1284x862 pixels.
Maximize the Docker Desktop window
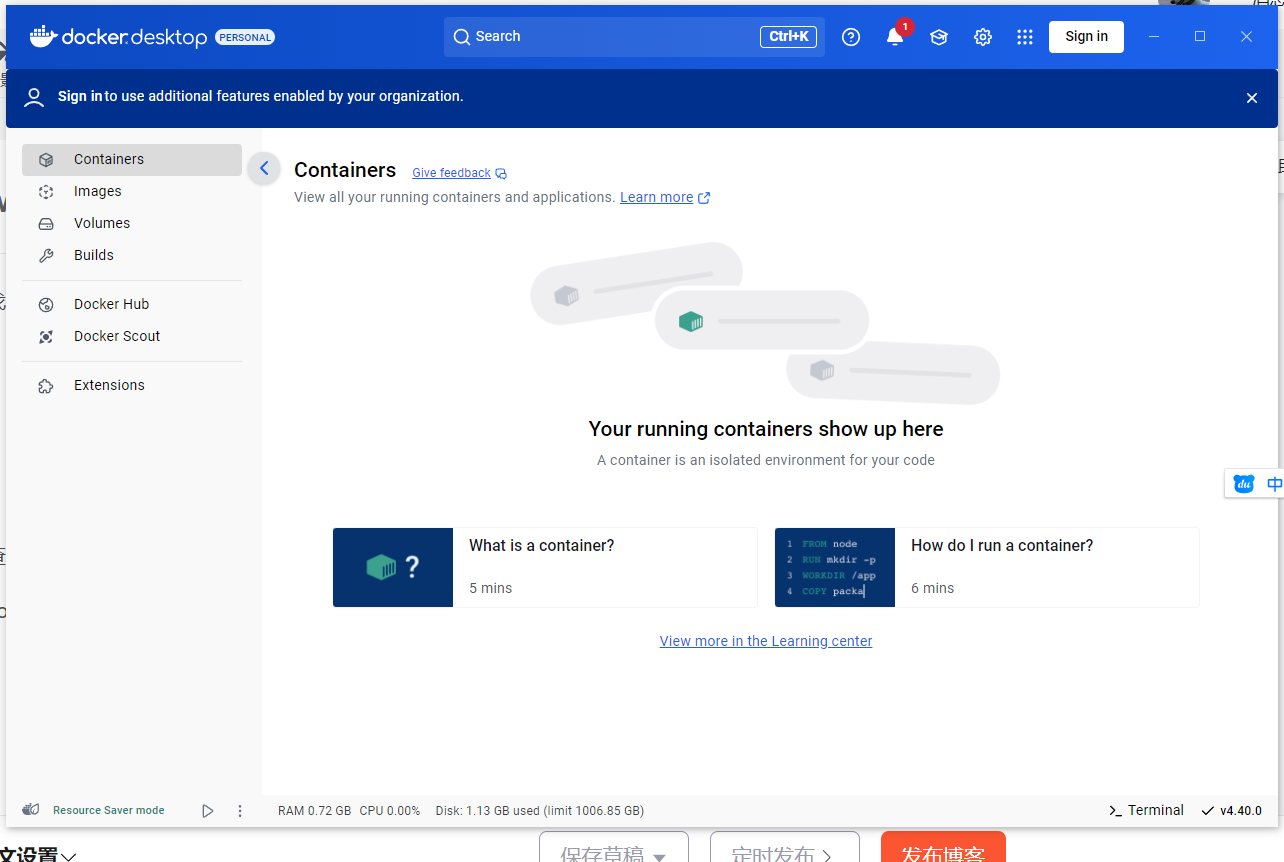[1200, 37]
